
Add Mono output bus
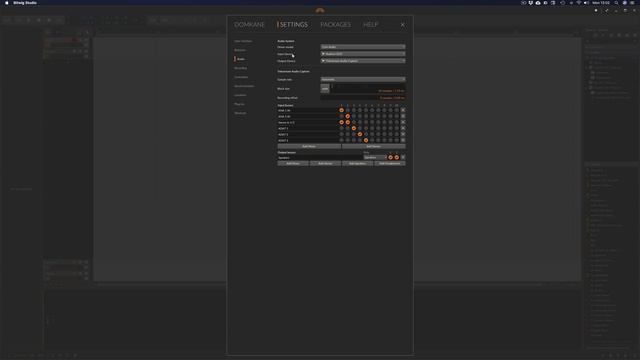click(293, 163)
